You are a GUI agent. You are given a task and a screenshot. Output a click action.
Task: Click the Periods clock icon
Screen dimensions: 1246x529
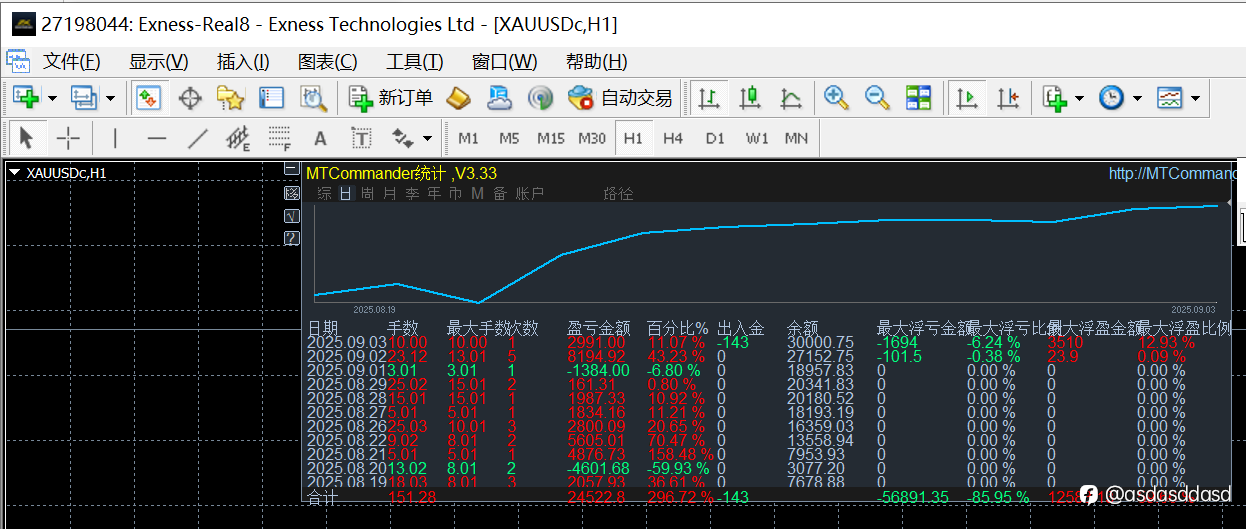point(1111,98)
